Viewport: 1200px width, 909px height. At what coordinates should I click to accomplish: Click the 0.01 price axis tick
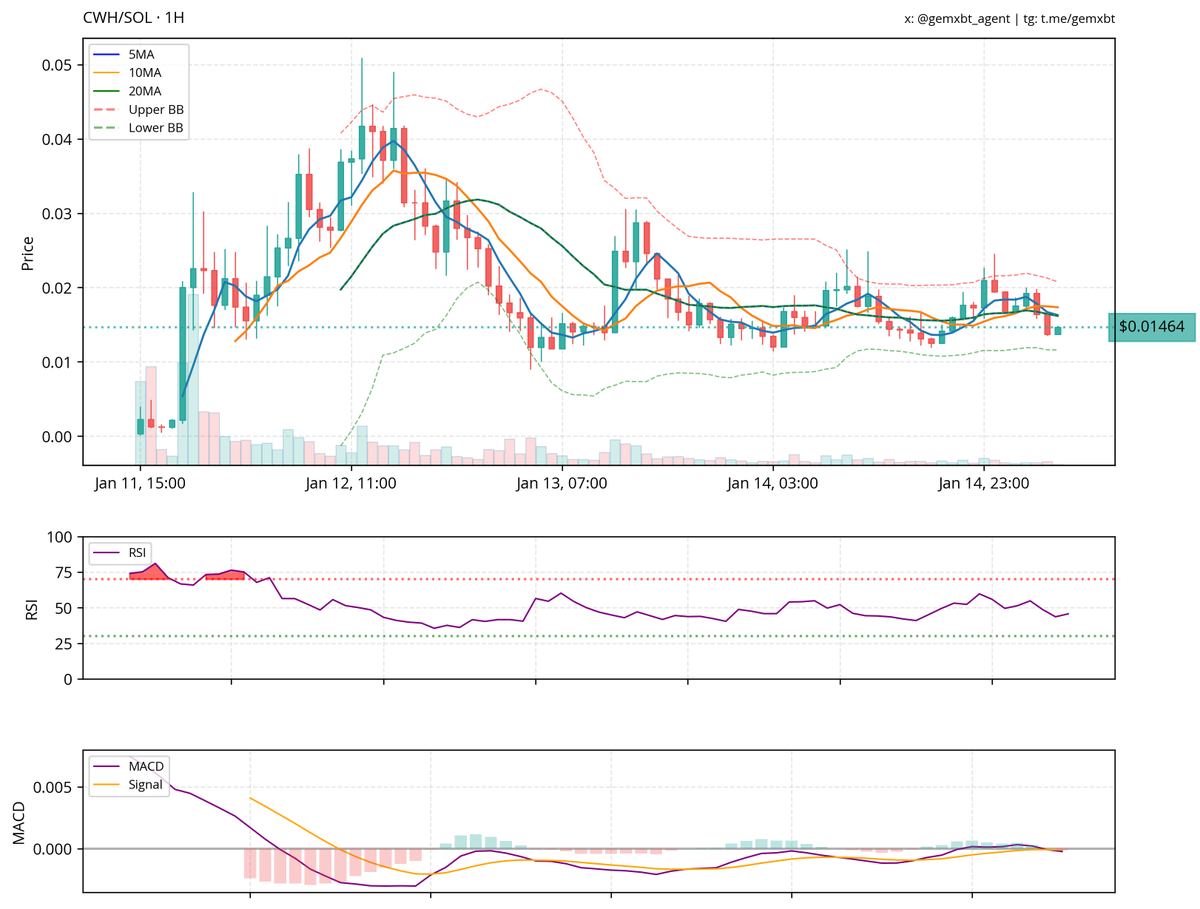click(x=58, y=362)
